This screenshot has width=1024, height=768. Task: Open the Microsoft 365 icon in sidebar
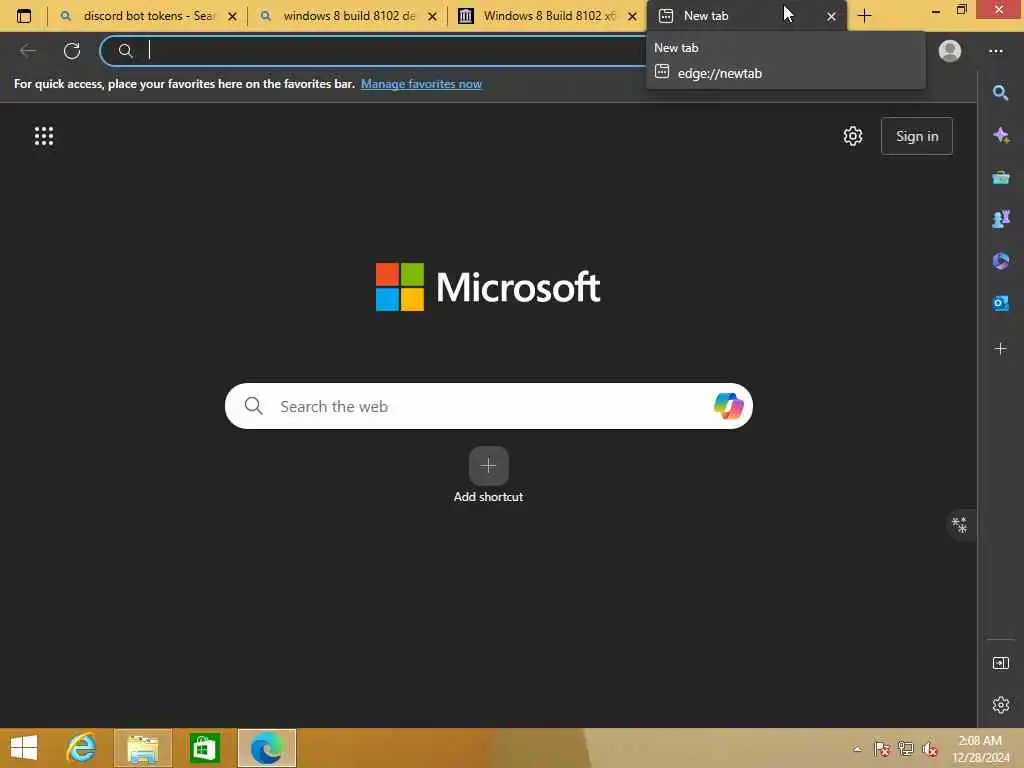point(1000,261)
